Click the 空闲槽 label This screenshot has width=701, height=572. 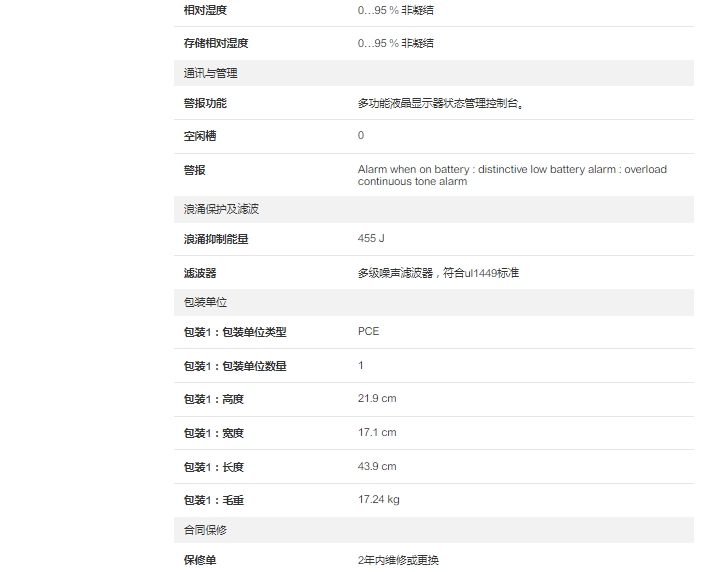tap(199, 136)
